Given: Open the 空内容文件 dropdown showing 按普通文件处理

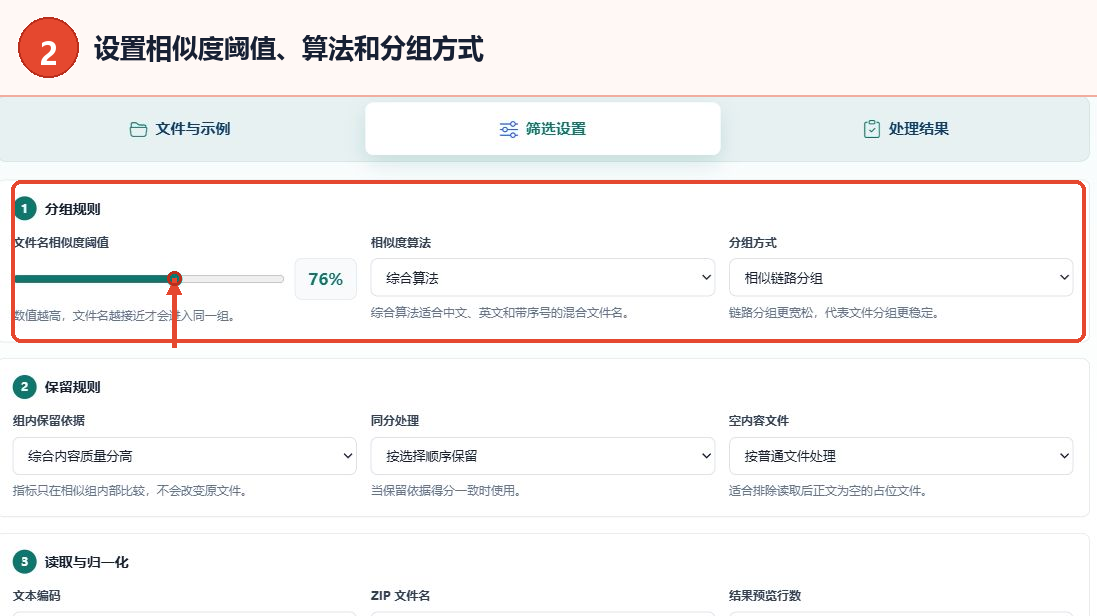Looking at the screenshot, I should (900, 456).
